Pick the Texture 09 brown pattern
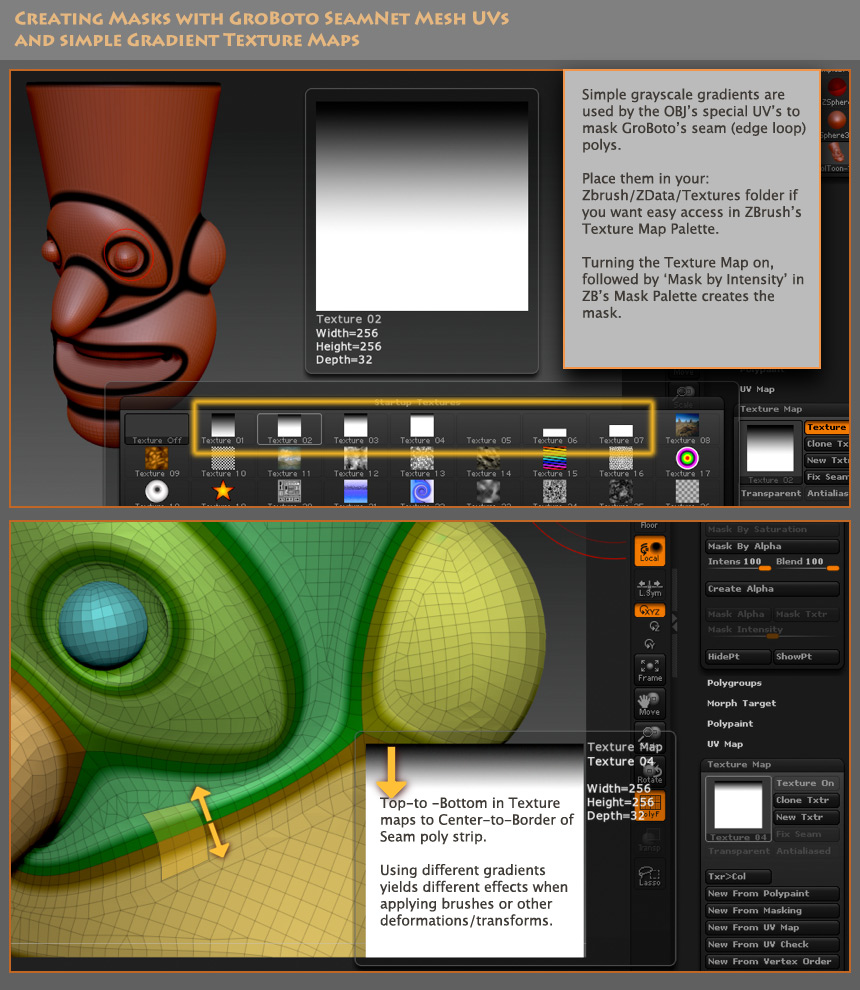 pos(157,462)
